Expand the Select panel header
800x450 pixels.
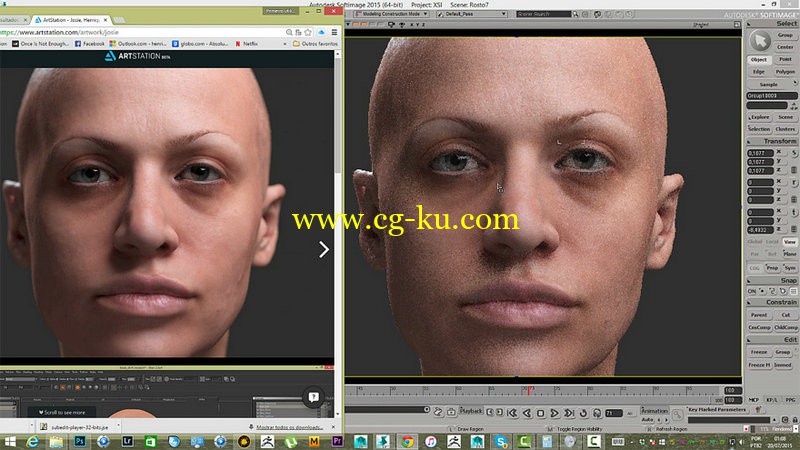coord(772,23)
